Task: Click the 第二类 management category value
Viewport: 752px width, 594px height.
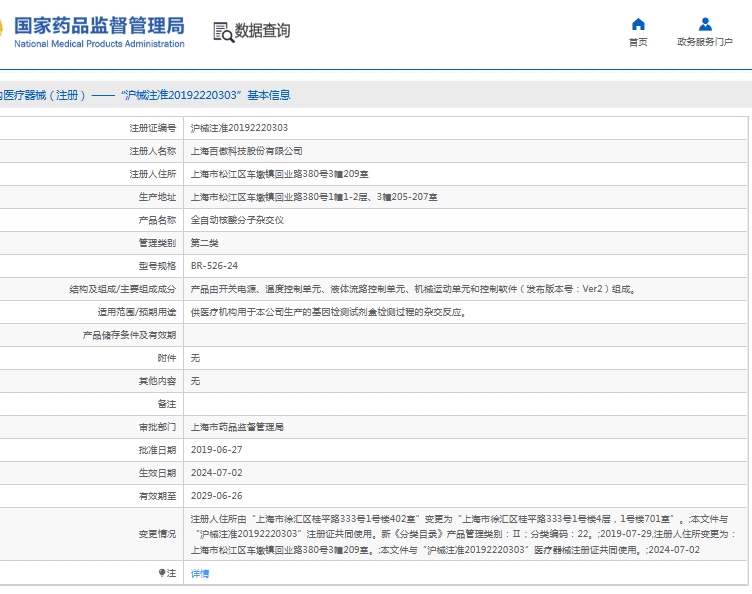Action: [x=204, y=243]
